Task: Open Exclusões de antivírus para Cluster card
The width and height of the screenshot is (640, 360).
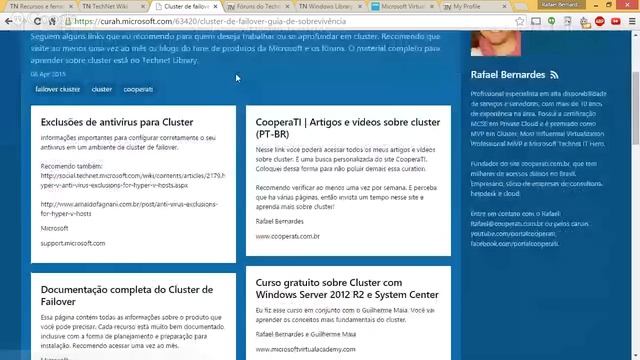Action: click(117, 122)
